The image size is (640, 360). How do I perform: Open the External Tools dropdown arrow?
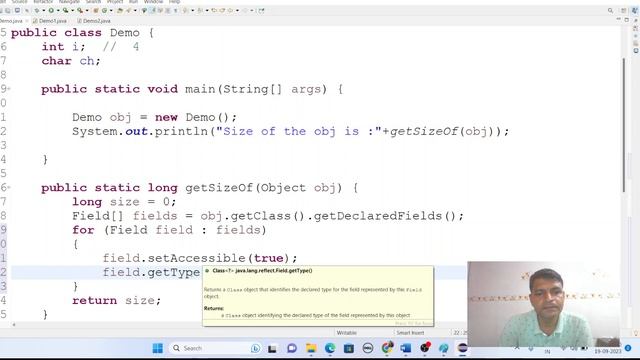click(87, 10)
